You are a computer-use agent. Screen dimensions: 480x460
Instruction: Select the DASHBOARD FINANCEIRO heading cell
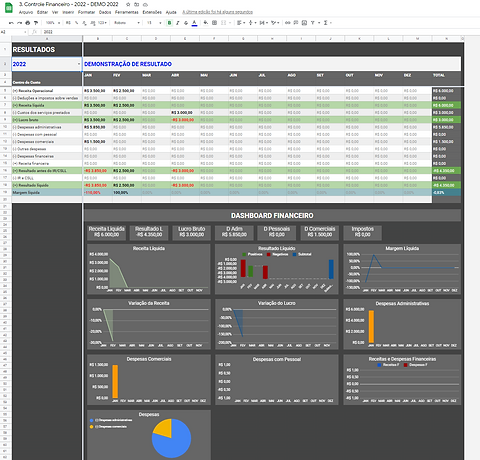272,216
